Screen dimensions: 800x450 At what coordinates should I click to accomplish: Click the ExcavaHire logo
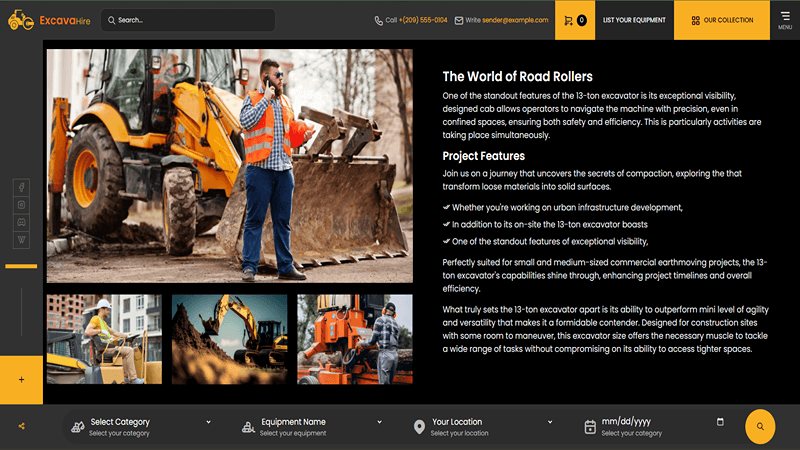(x=49, y=20)
